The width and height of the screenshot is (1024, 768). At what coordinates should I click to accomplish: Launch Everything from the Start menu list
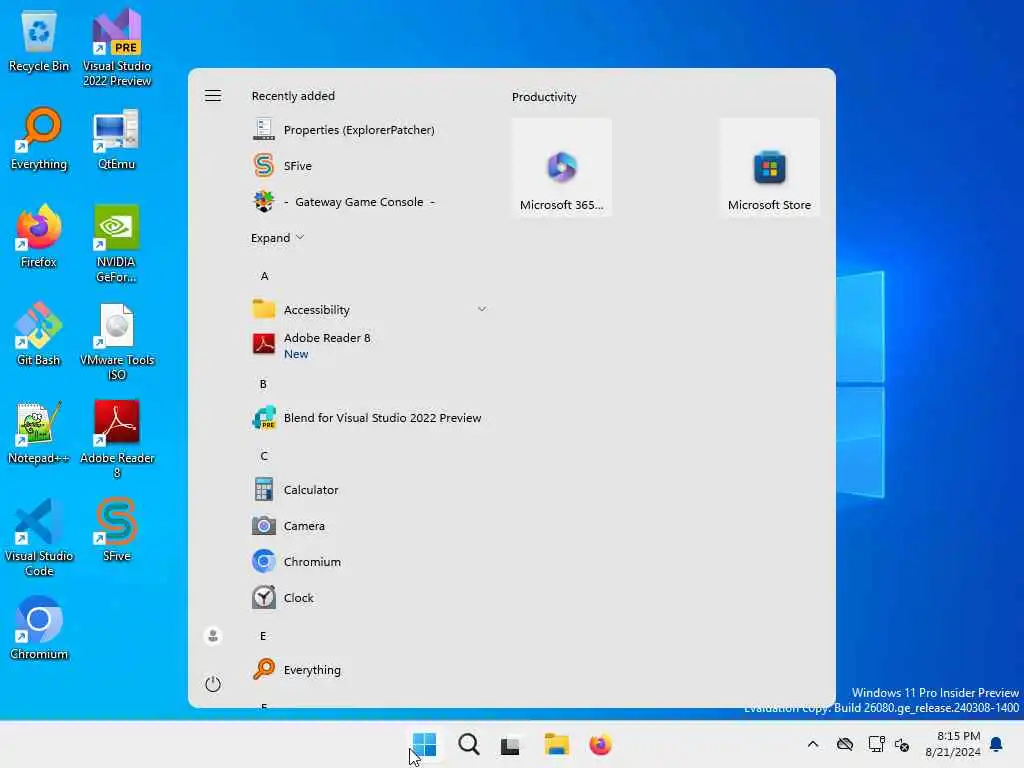coord(370,669)
